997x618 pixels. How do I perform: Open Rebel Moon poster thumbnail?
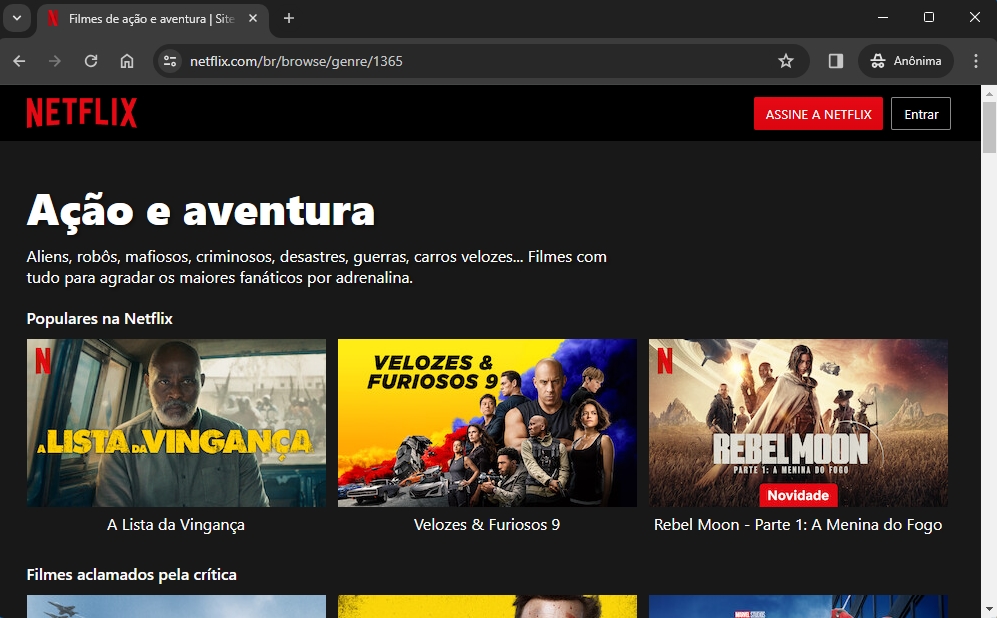click(798, 423)
